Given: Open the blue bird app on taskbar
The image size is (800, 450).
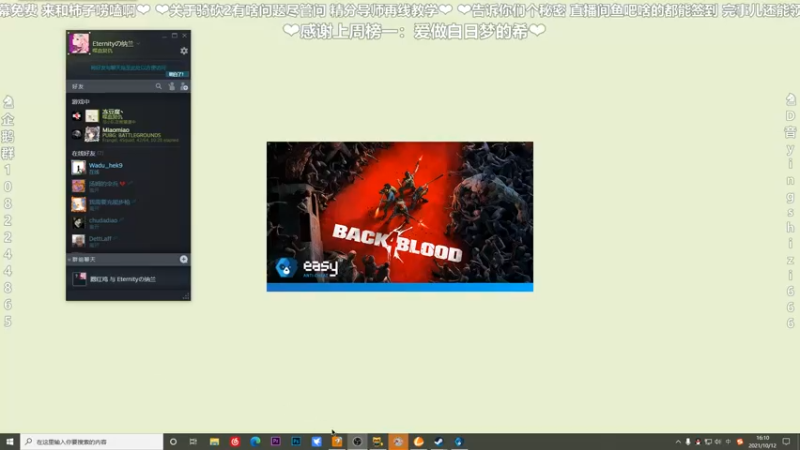Looking at the screenshot, I should point(316,442).
